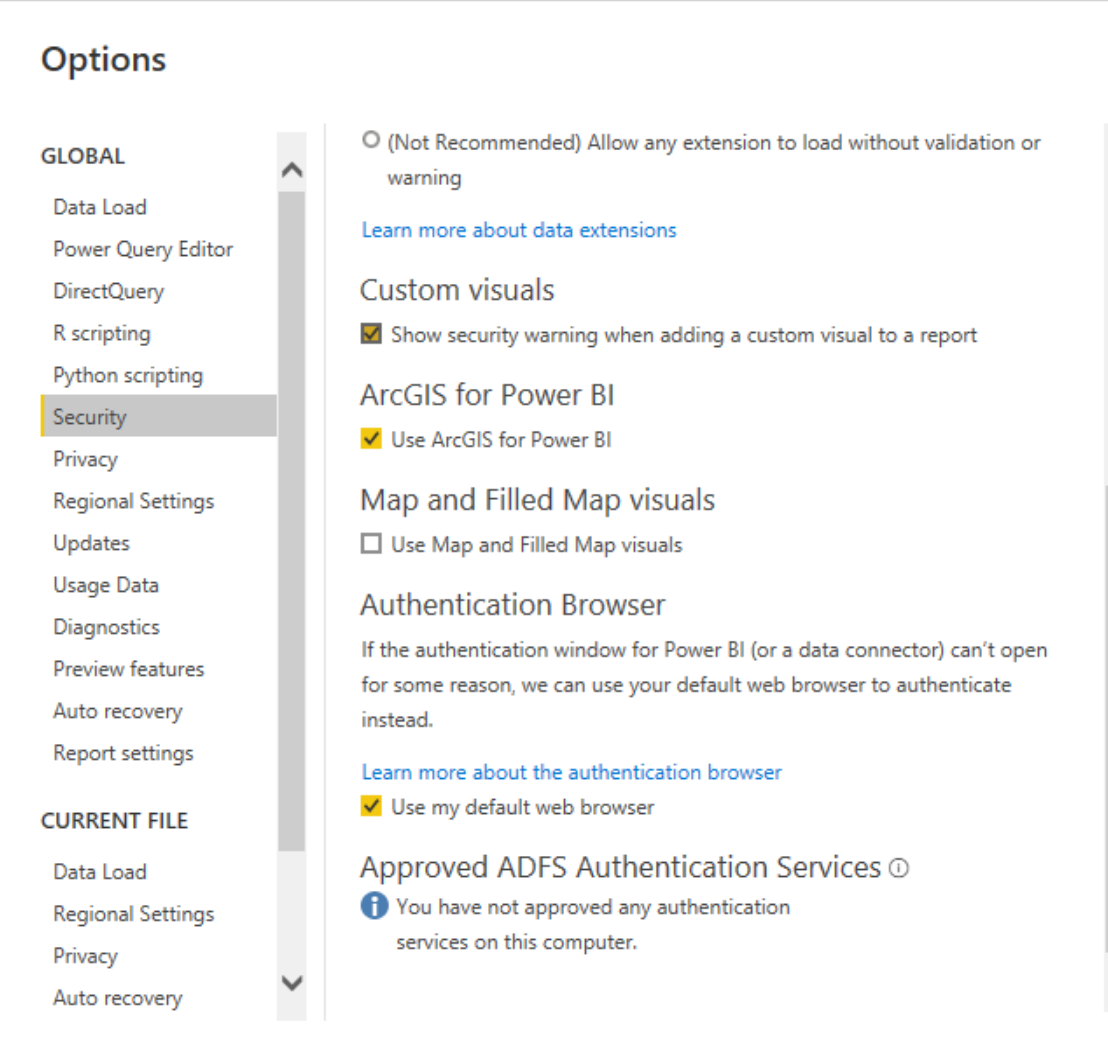Select R scripting options
The width and height of the screenshot is (1108, 1042).
point(102,333)
